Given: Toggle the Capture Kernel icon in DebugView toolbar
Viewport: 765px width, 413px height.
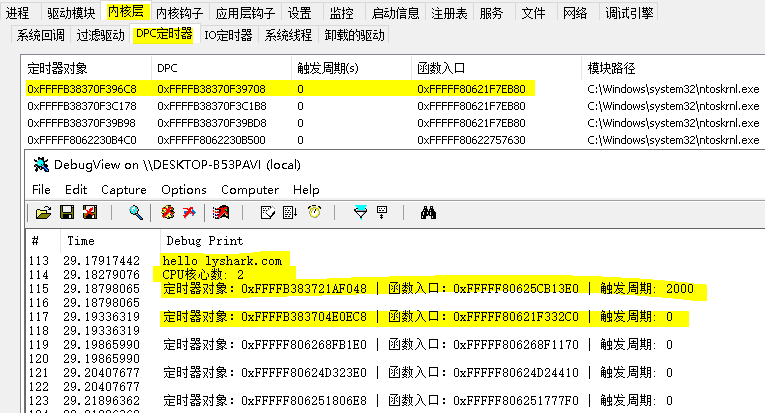Looking at the screenshot, I should tap(168, 213).
